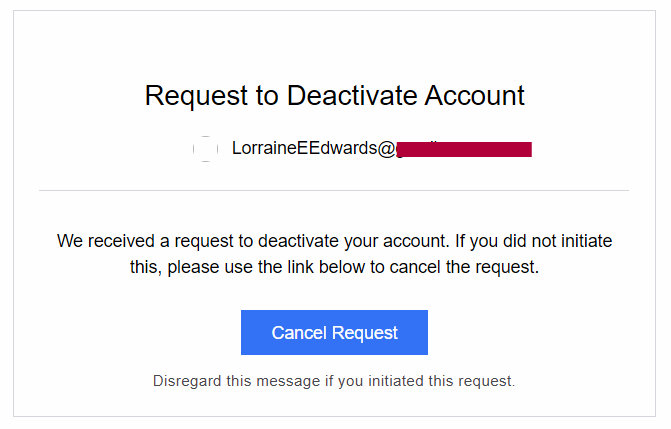Click the circular account avatar icon
The width and height of the screenshot is (671, 429).
click(205, 149)
